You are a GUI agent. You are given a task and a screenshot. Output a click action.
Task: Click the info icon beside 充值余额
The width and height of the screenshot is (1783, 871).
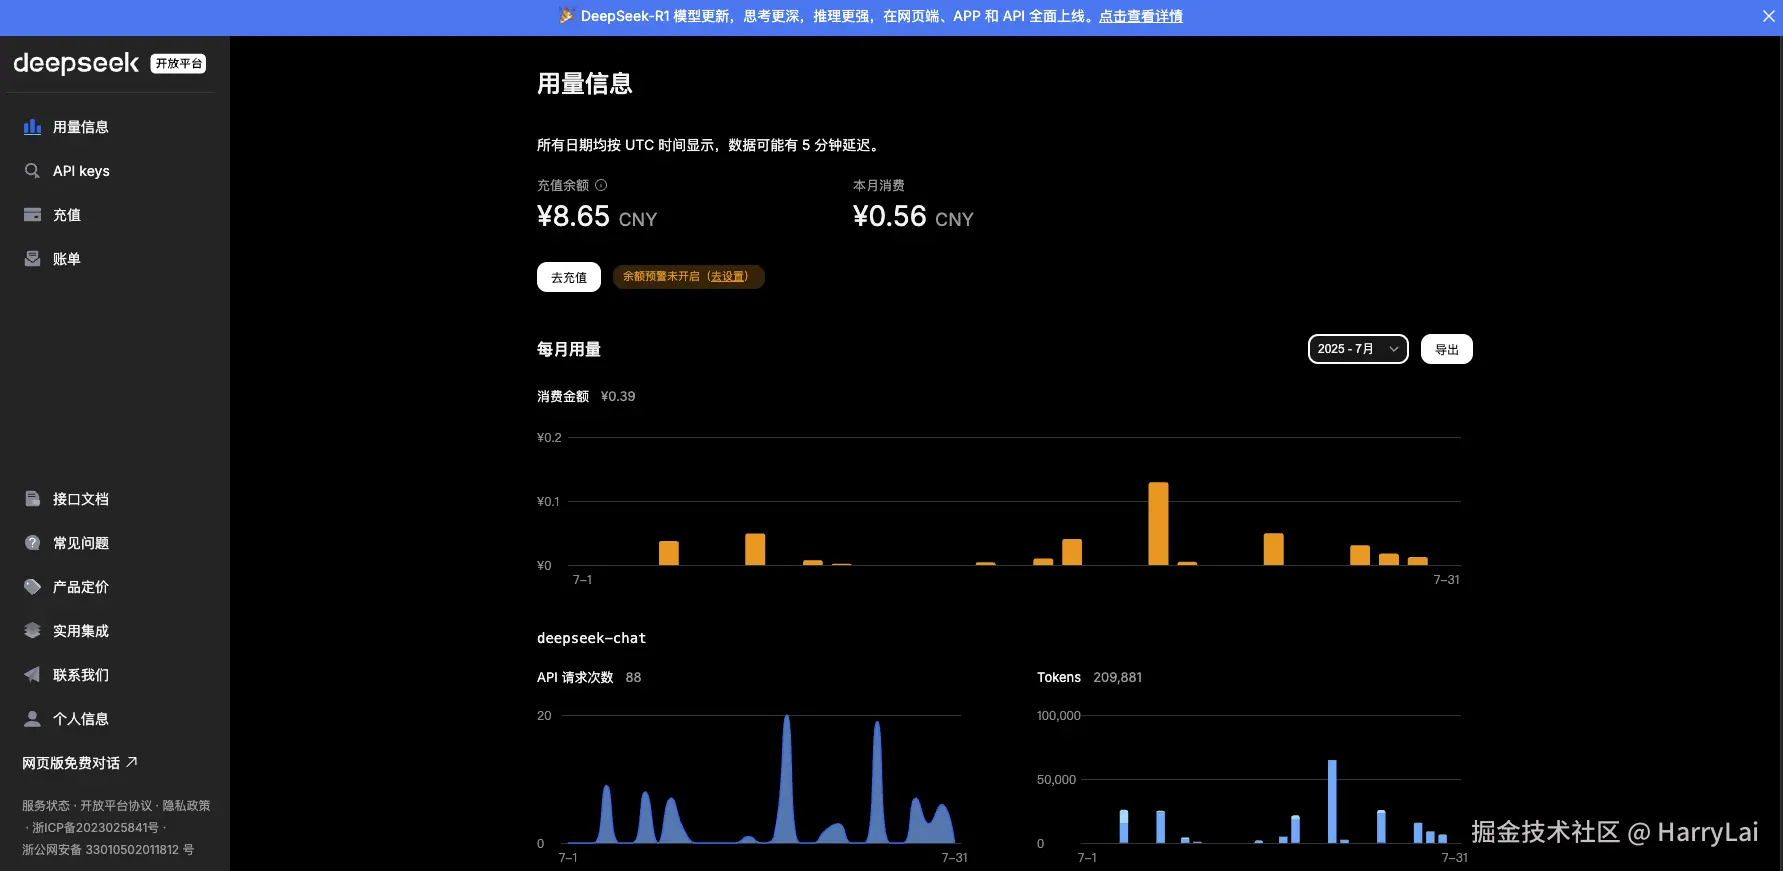[601, 185]
